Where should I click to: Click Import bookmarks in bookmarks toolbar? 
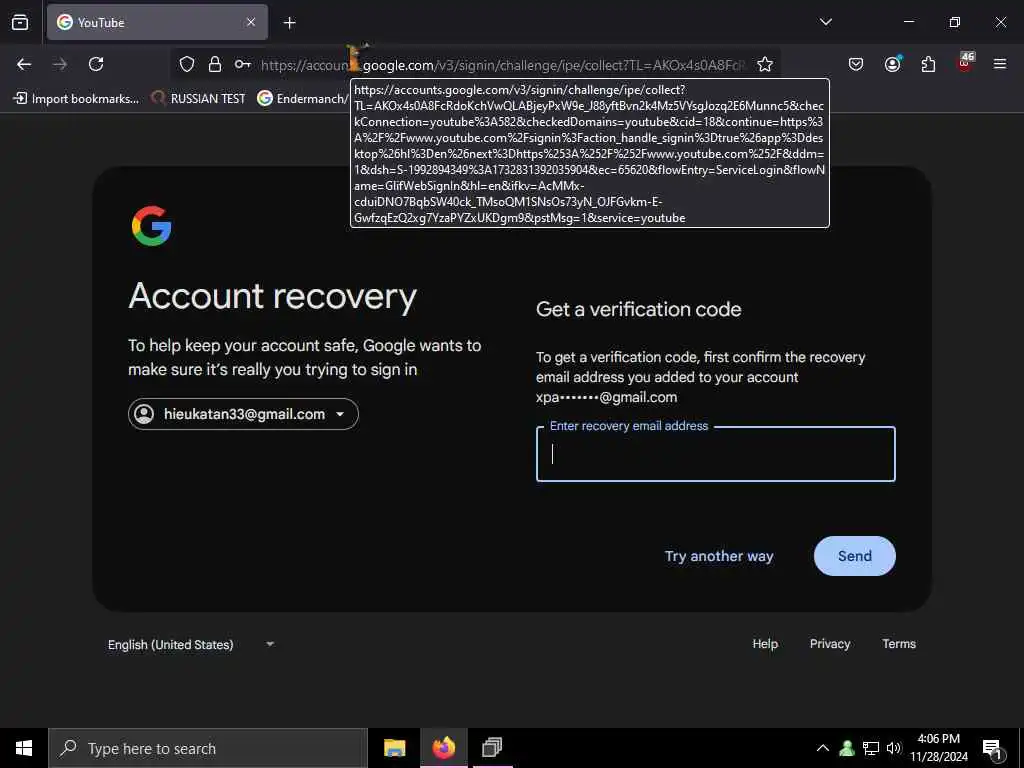coord(77,99)
